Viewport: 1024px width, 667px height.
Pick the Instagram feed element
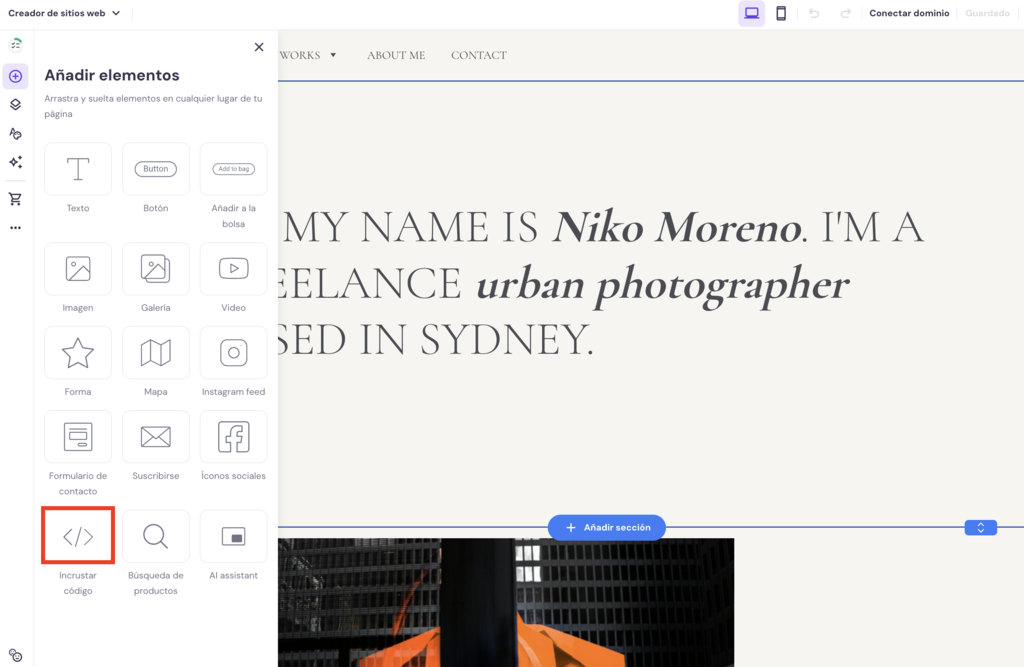[233, 353]
